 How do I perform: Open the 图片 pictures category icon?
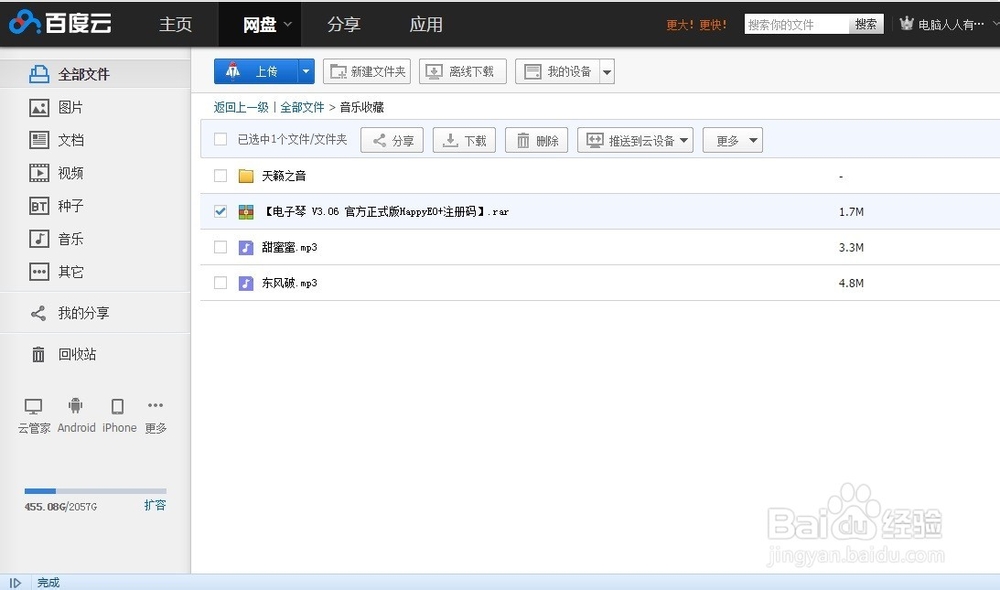click(39, 107)
